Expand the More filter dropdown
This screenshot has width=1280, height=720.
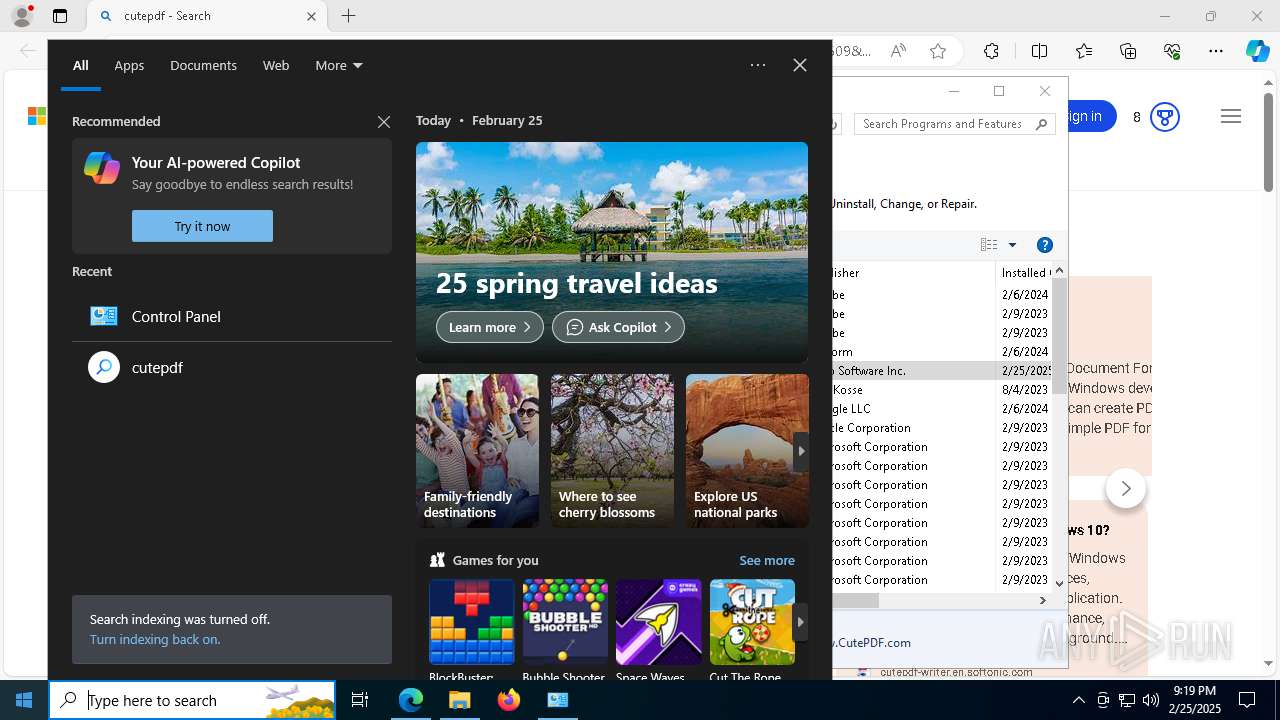click(x=339, y=65)
